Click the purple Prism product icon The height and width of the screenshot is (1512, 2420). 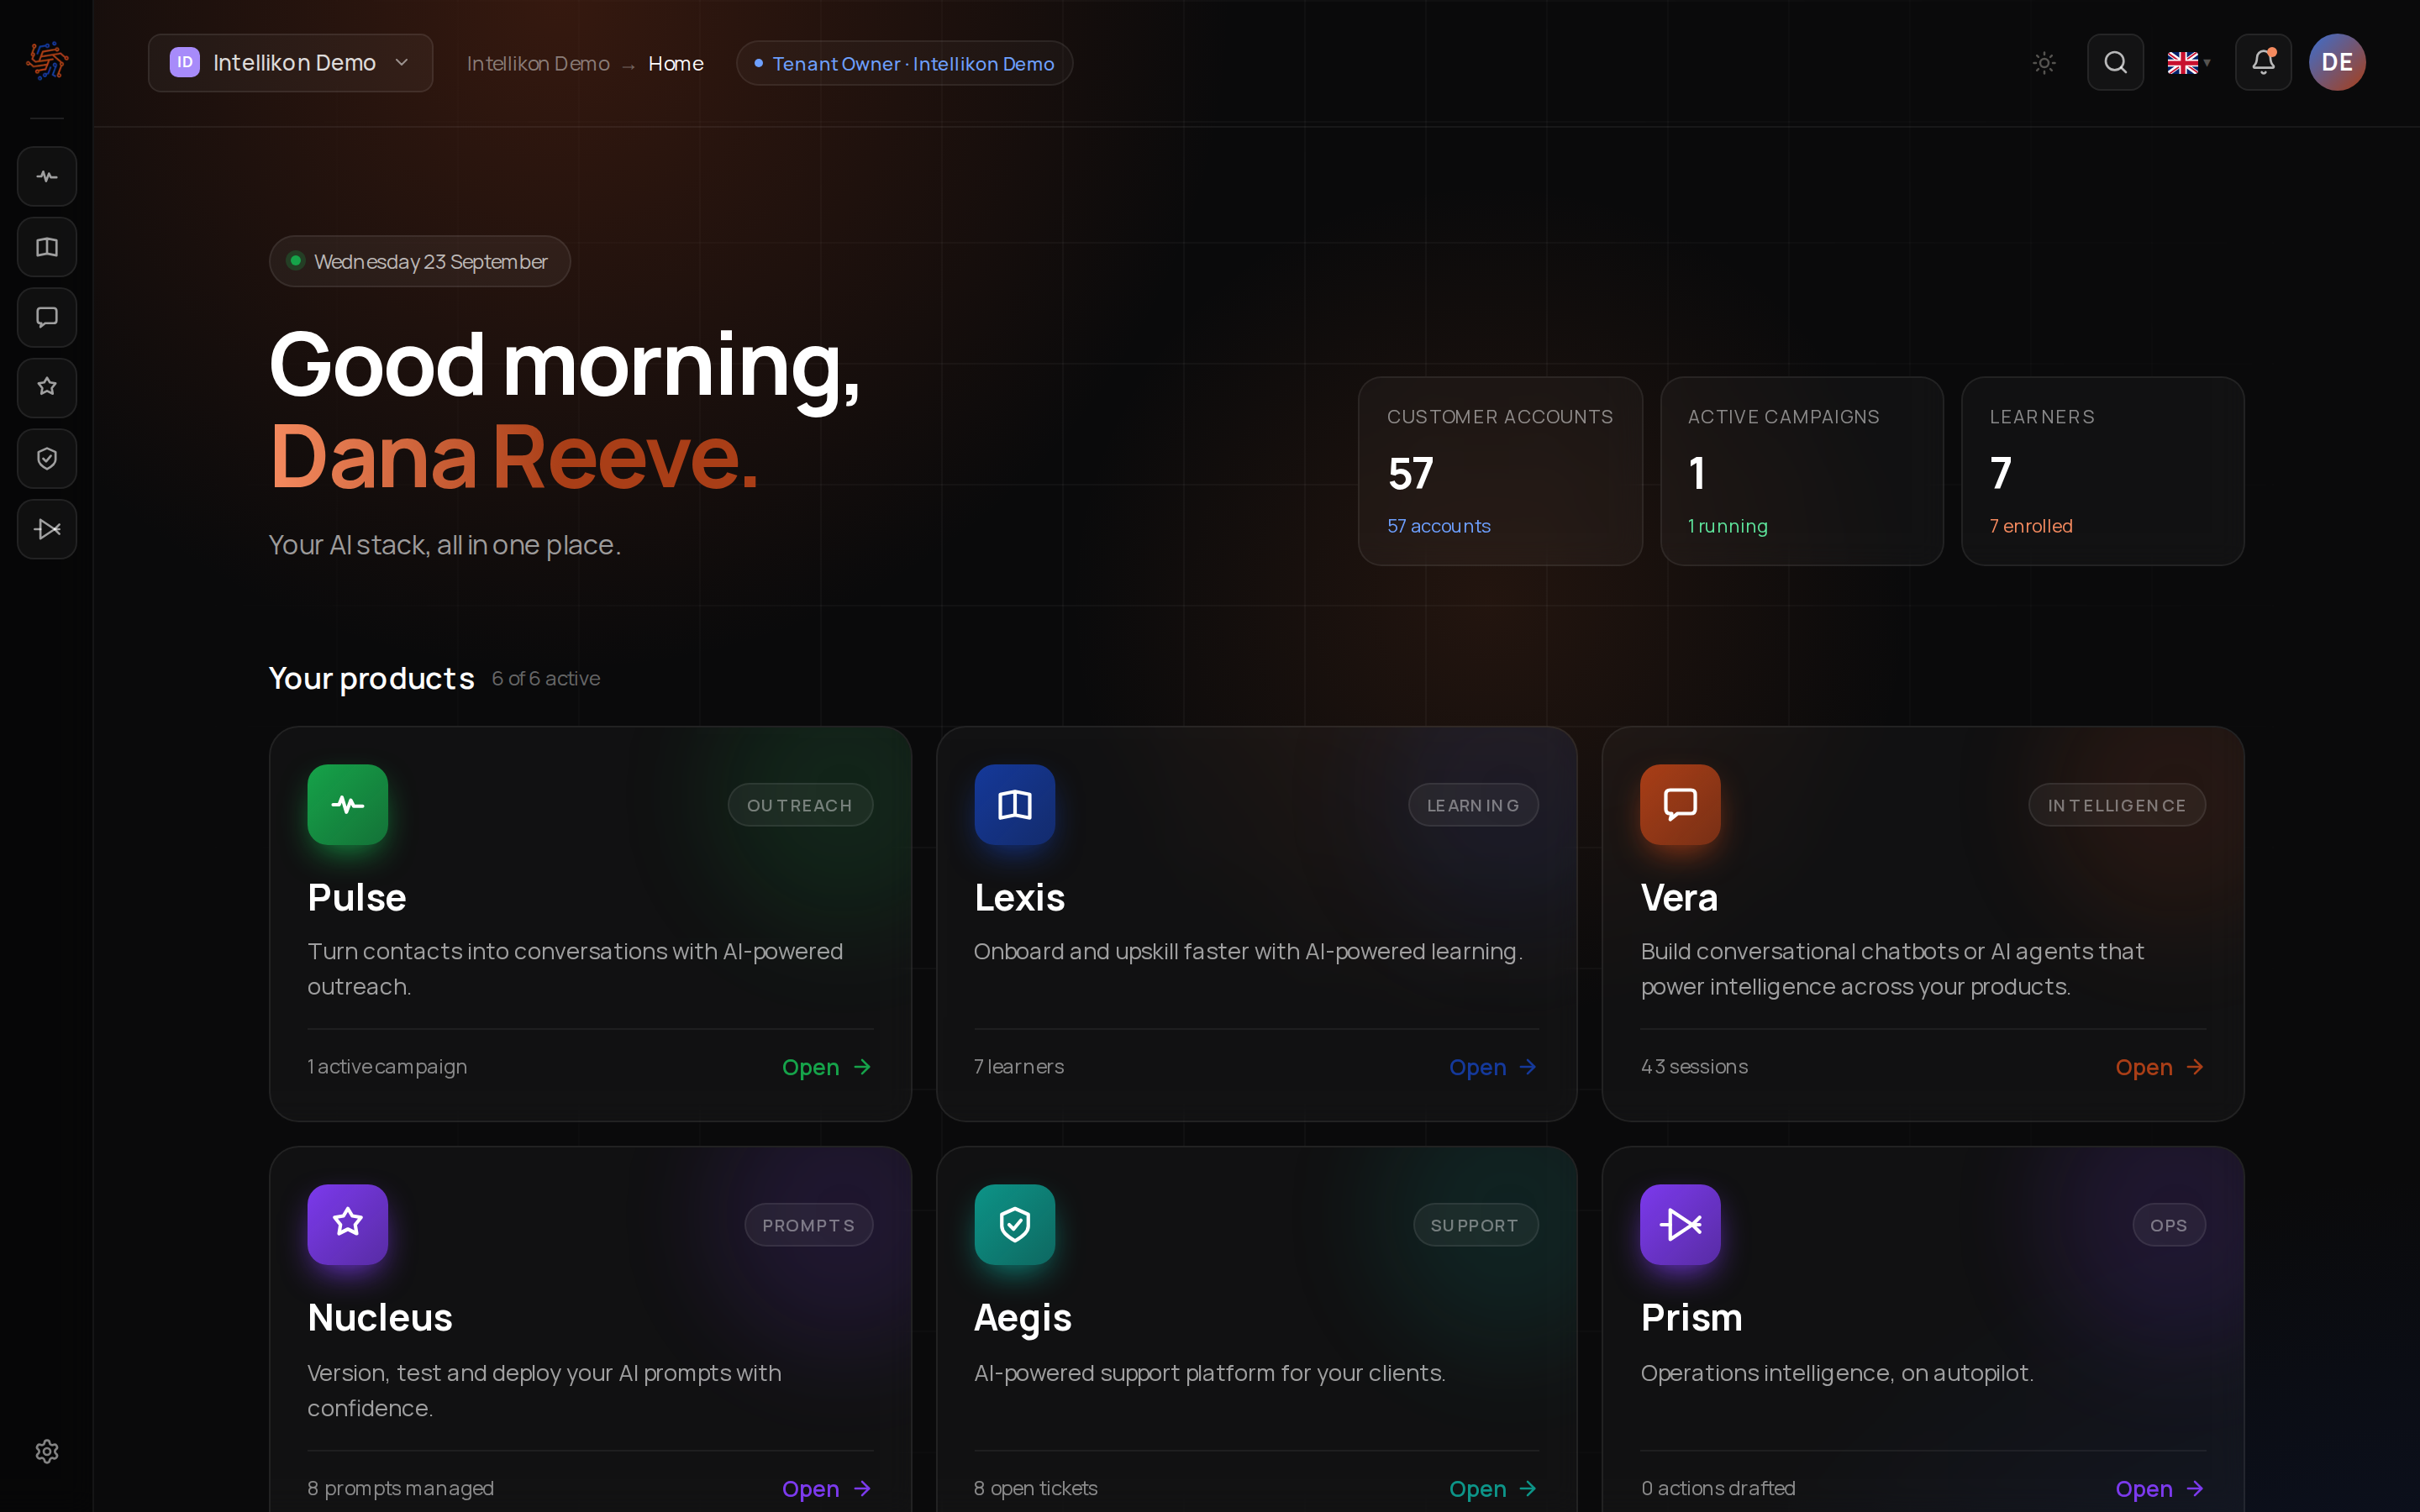[1681, 1225]
